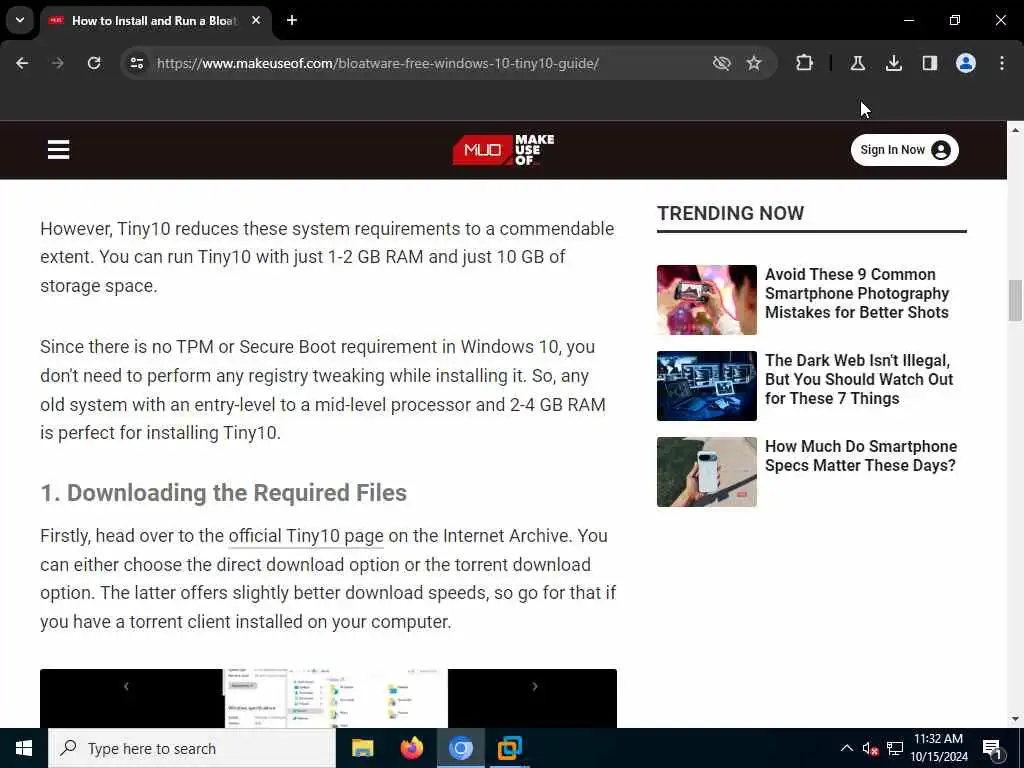The width and height of the screenshot is (1024, 768).
Task: Reload the current page
Action: [x=94, y=63]
